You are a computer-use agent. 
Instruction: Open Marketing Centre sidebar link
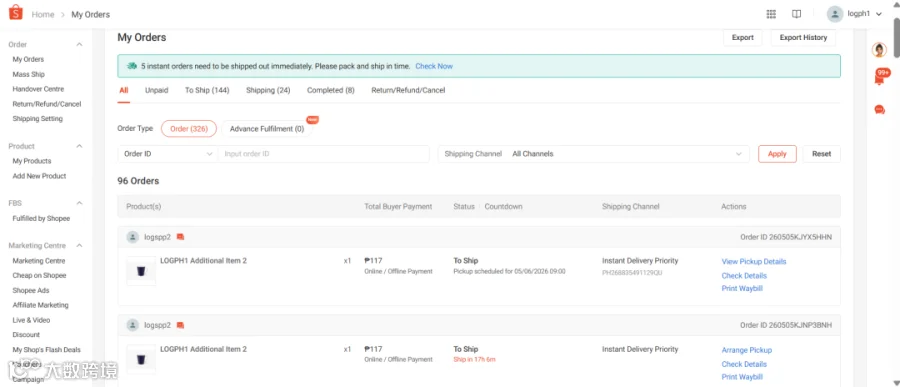39,261
